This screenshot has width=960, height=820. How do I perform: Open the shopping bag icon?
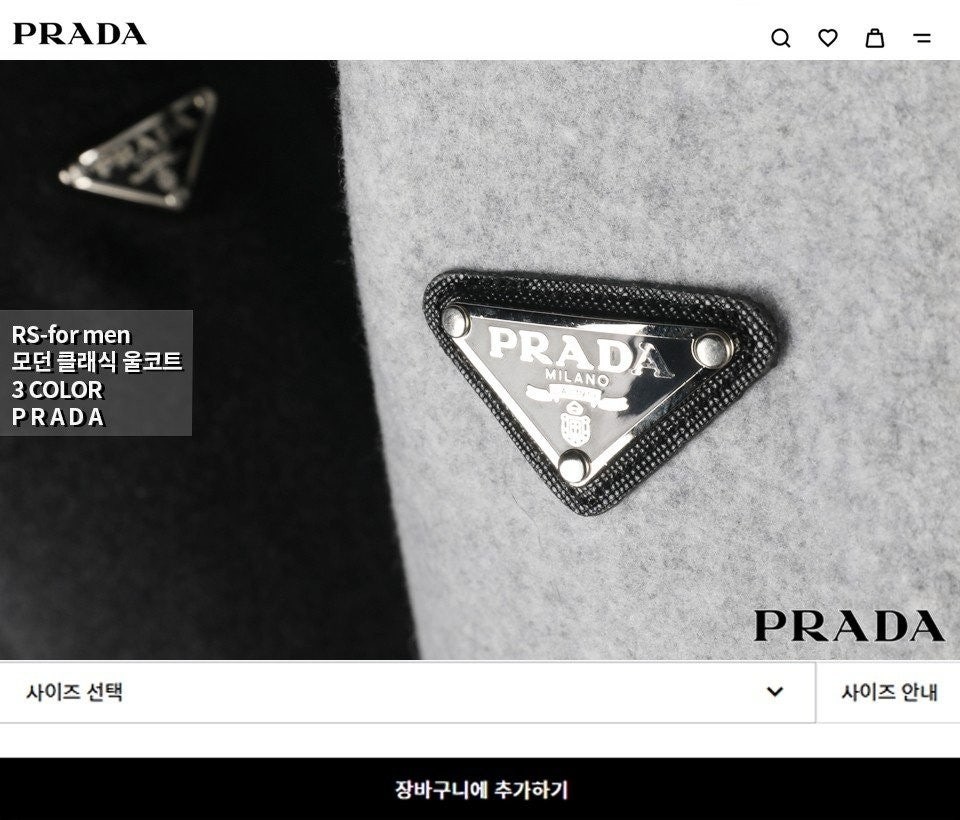point(874,38)
